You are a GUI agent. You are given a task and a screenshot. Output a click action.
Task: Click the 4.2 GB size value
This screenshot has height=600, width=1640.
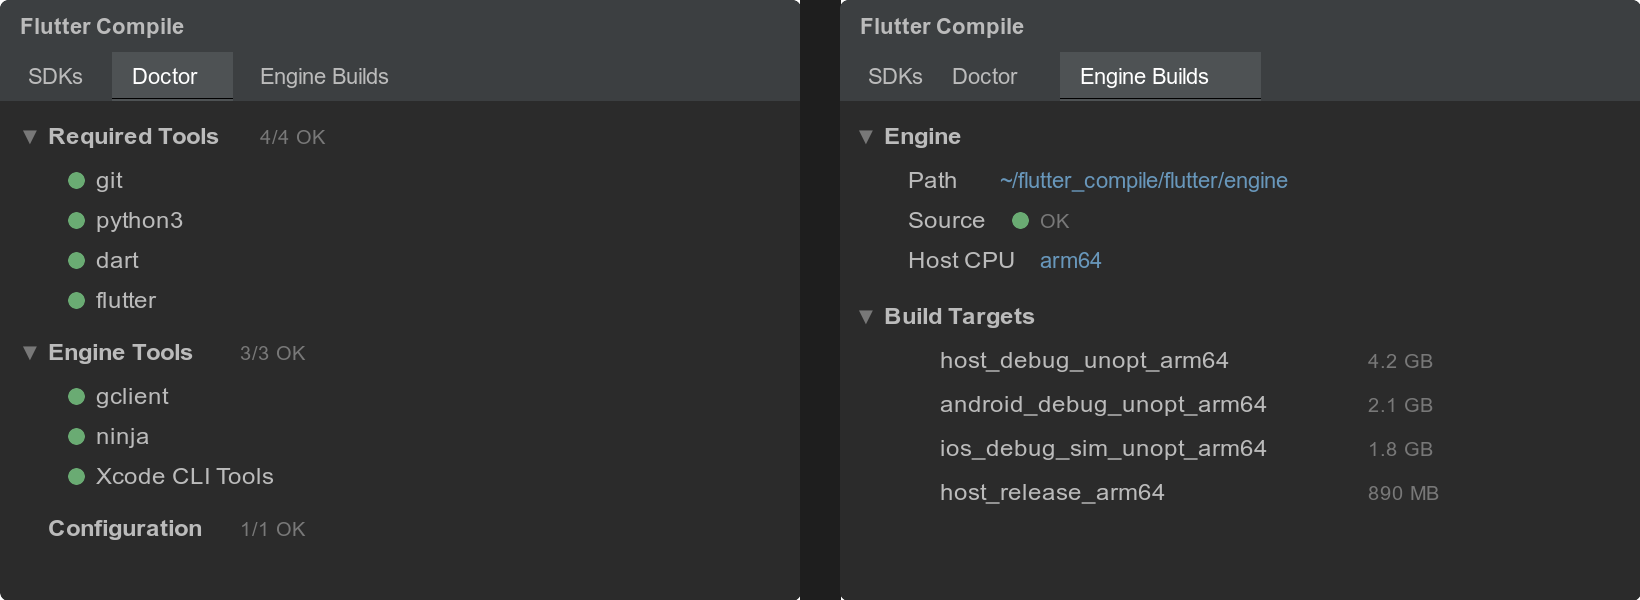pos(1400,361)
